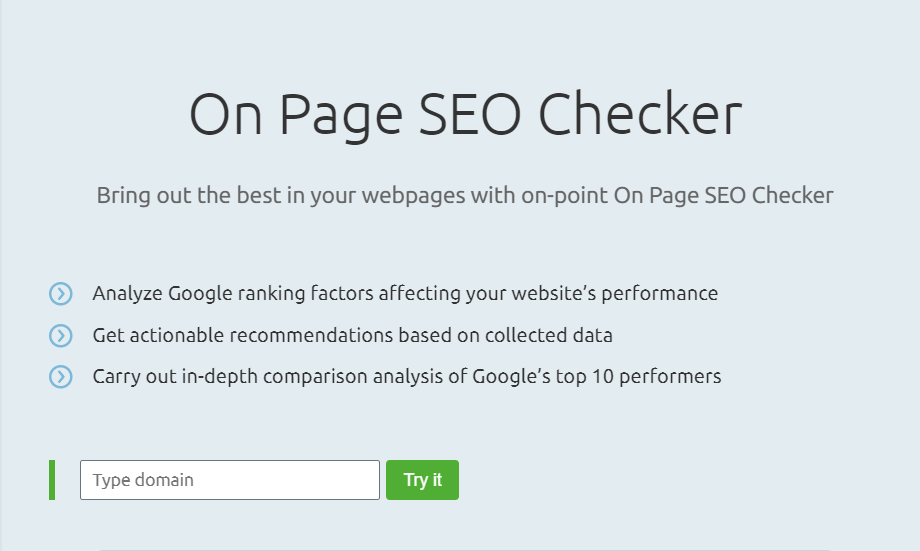This screenshot has width=920, height=551.
Task: Select the Carry out in-depth comparison bullet text
Action: (407, 377)
